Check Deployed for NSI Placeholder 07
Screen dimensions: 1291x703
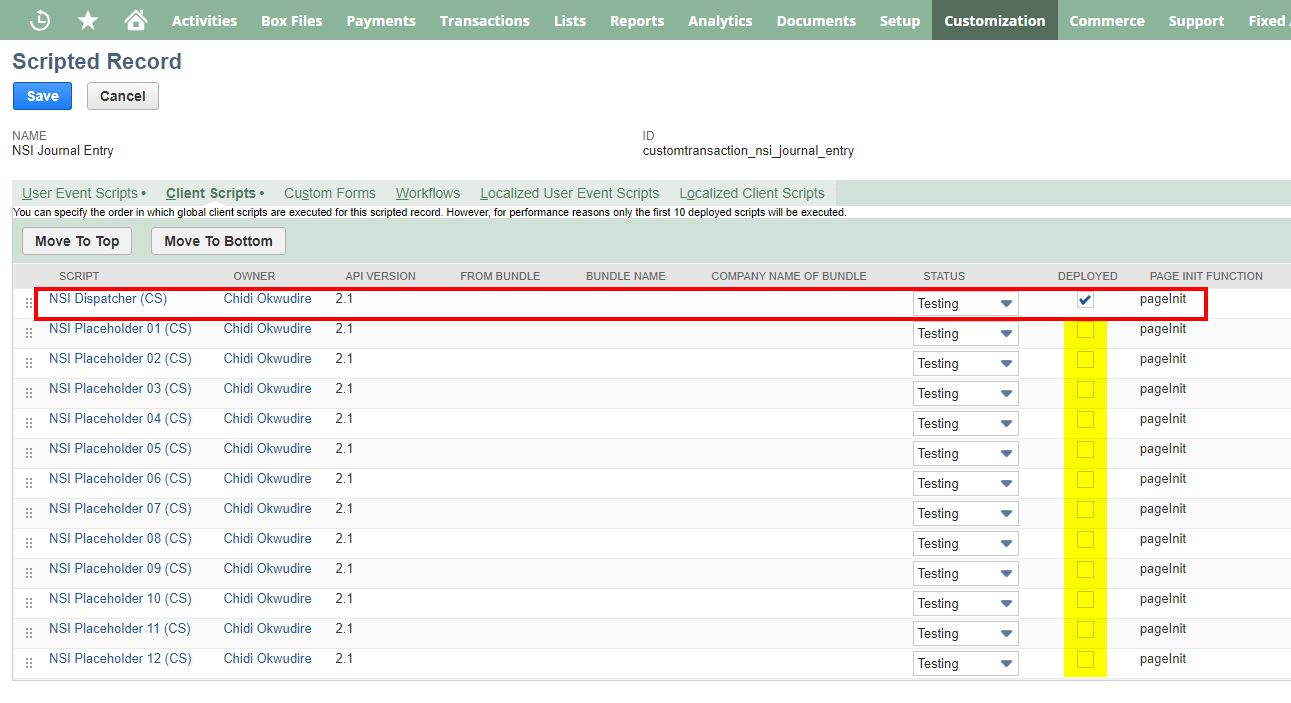(x=1085, y=510)
